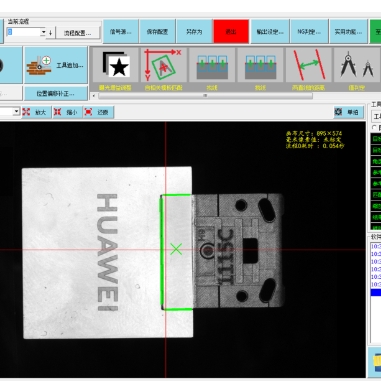Zoom out with the 缩小 button

point(67,112)
